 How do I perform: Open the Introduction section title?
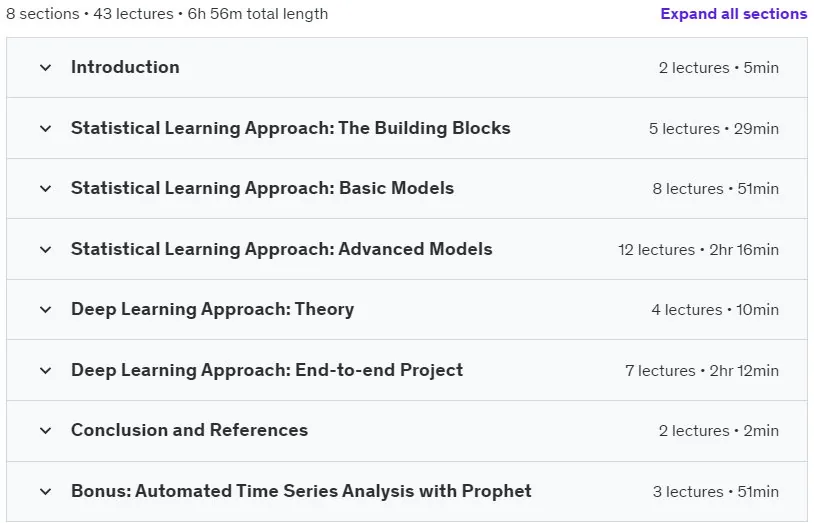click(125, 67)
